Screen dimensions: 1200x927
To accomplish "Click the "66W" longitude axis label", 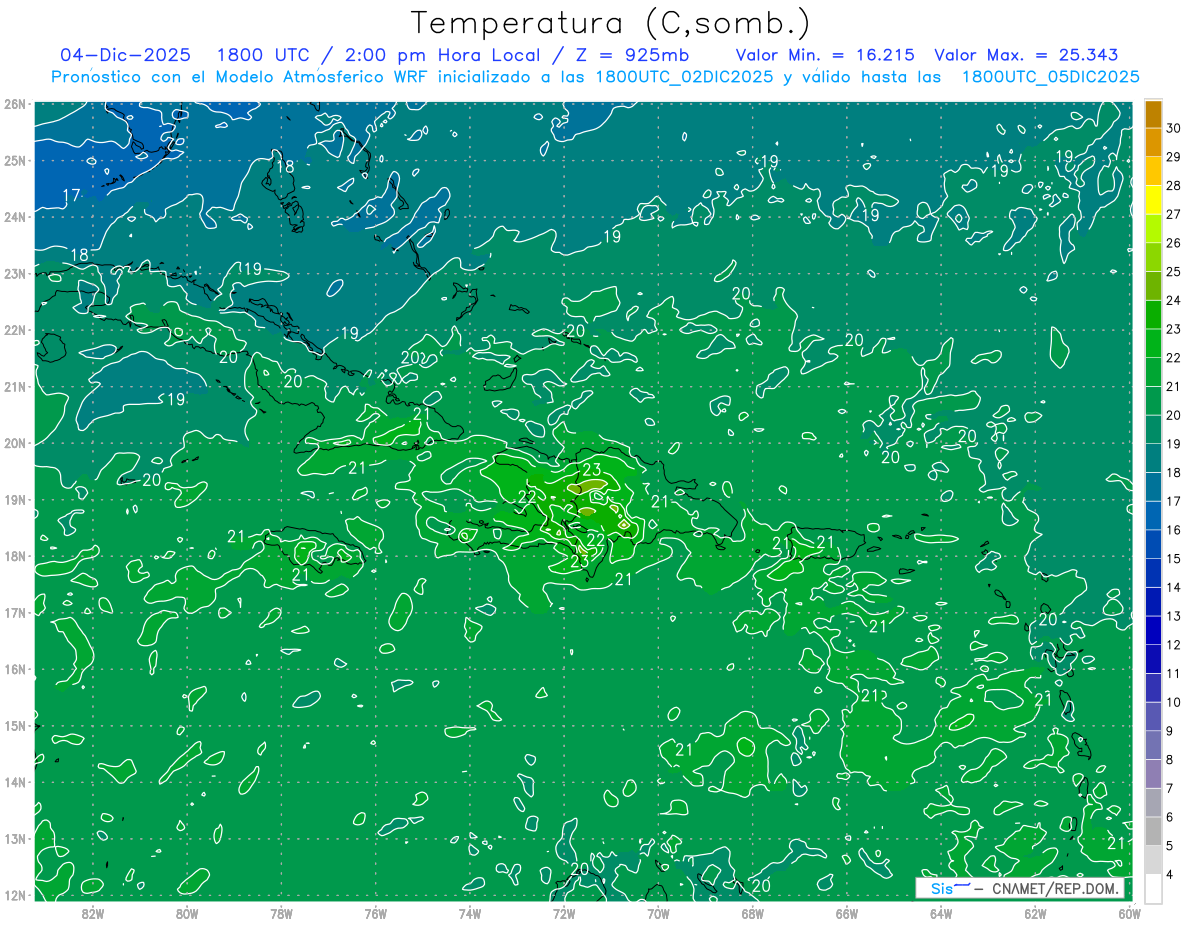I will coord(846,914).
